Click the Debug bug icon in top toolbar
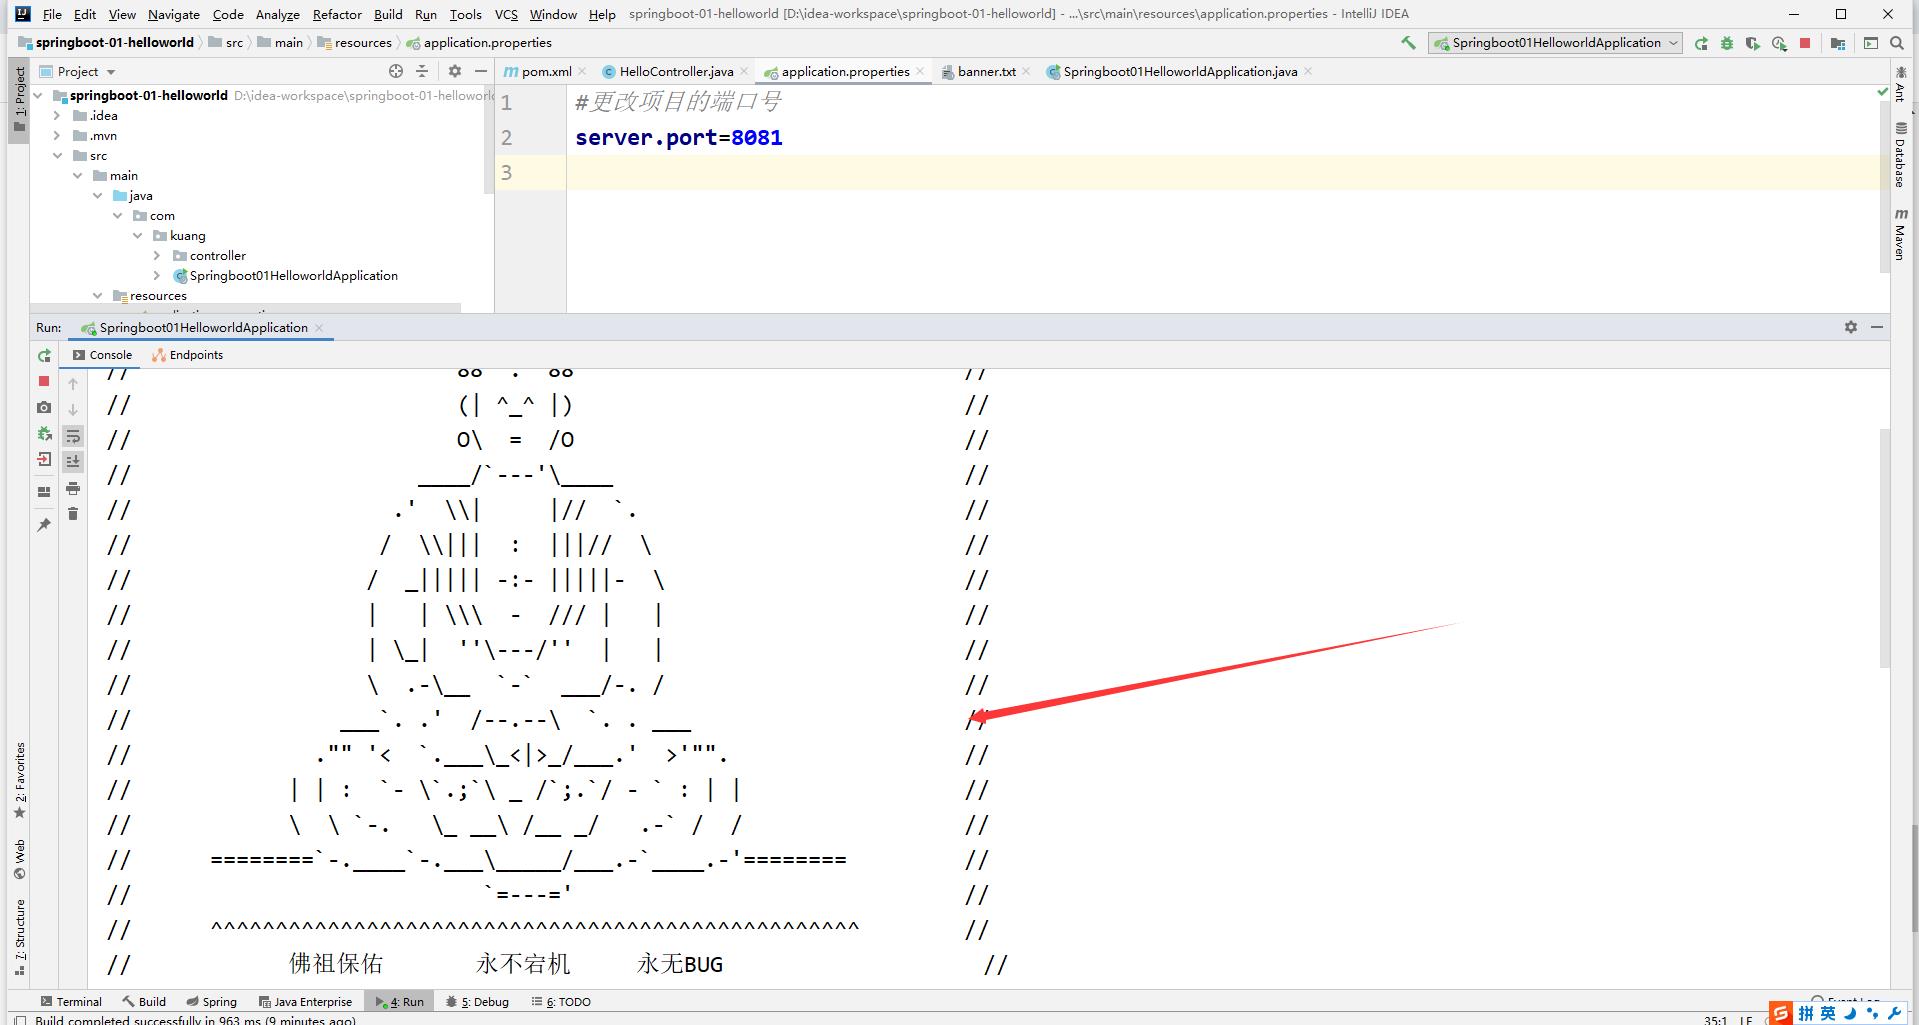Screen dimensions: 1919x1025 pos(1727,43)
